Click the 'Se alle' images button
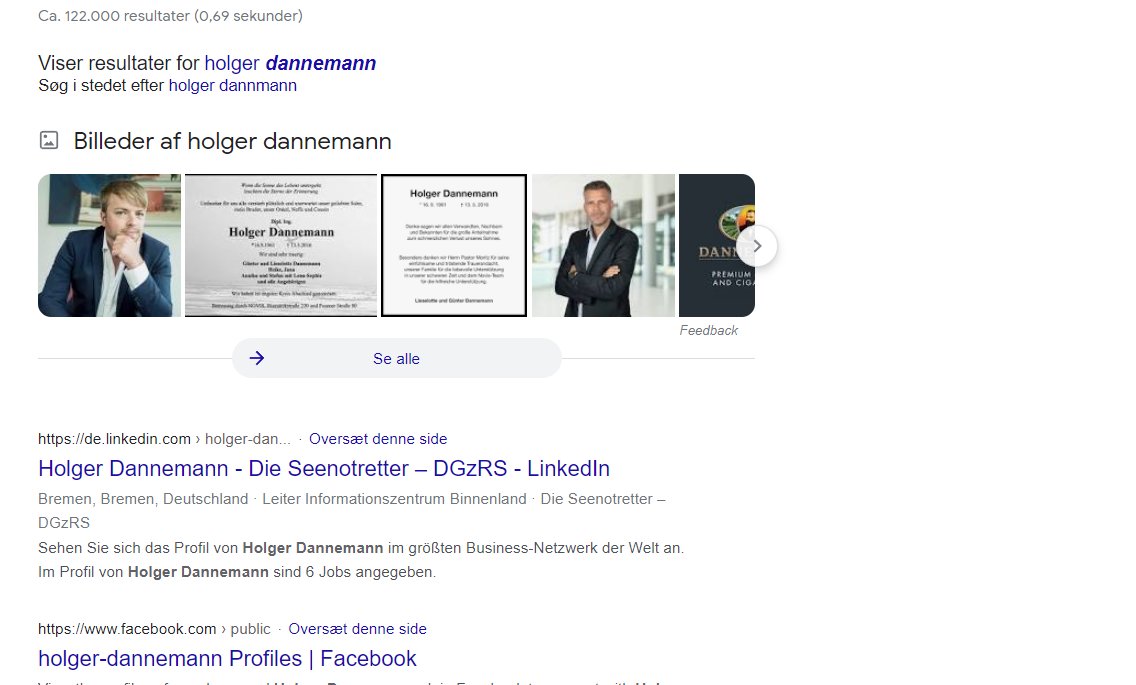The width and height of the screenshot is (1136, 685). [396, 358]
